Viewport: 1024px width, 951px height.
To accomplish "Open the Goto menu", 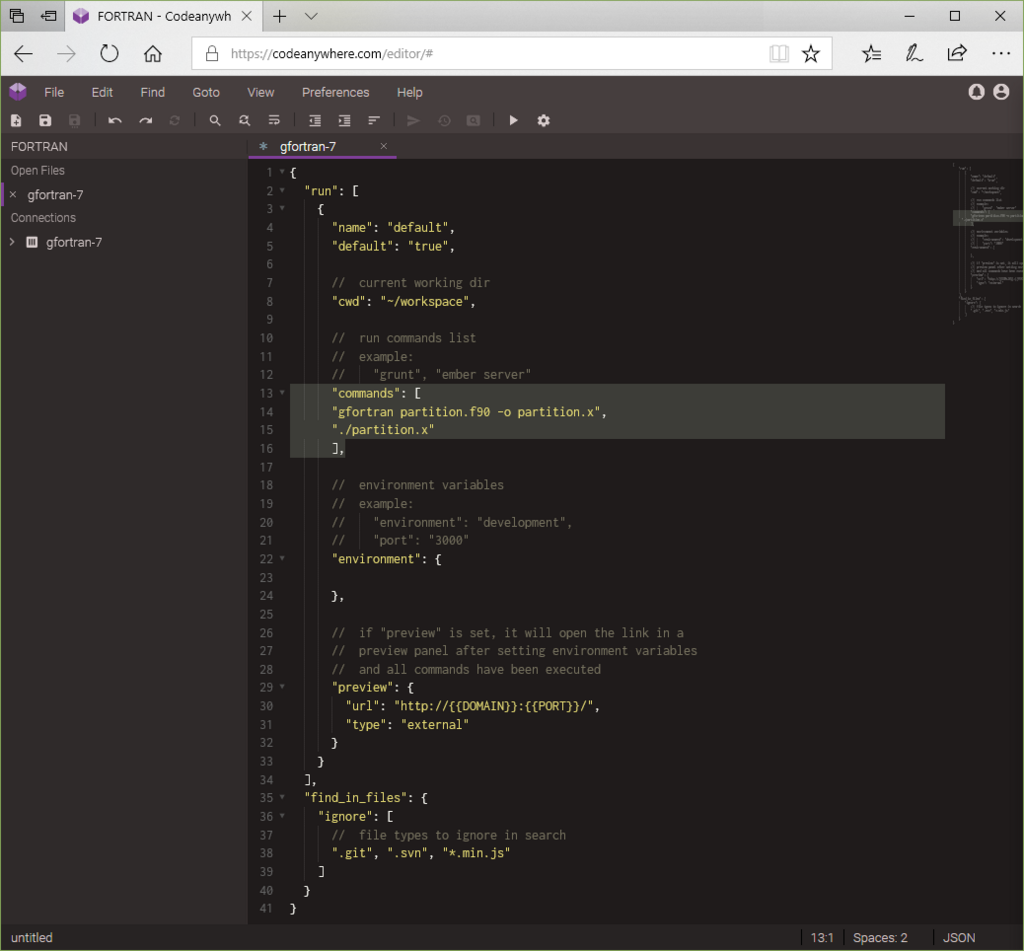I will pyautogui.click(x=206, y=92).
